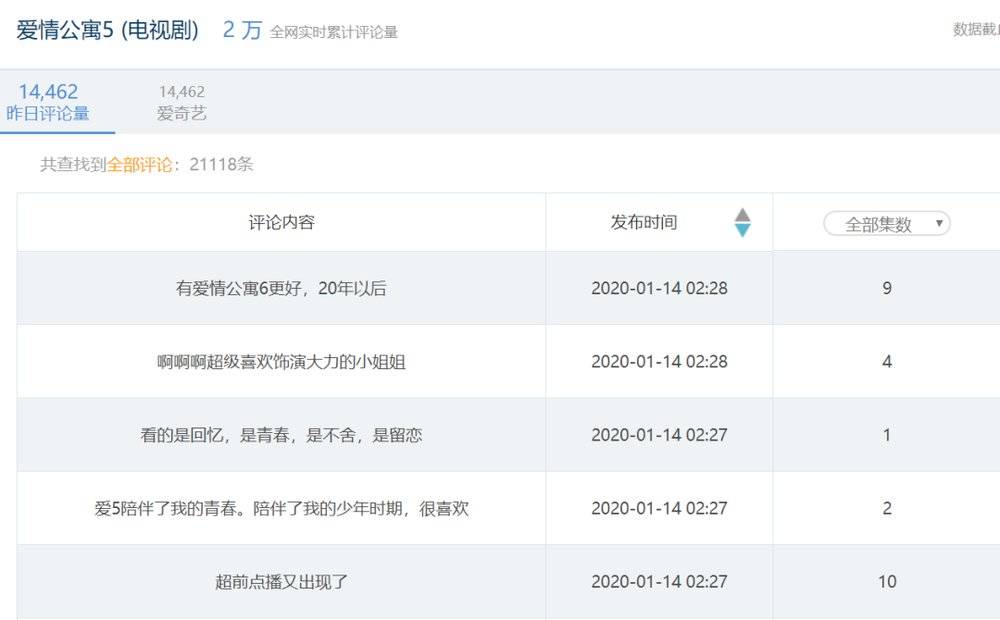Click the gray ascending sort arrow
The height and width of the screenshot is (620, 1000).
coord(742,214)
